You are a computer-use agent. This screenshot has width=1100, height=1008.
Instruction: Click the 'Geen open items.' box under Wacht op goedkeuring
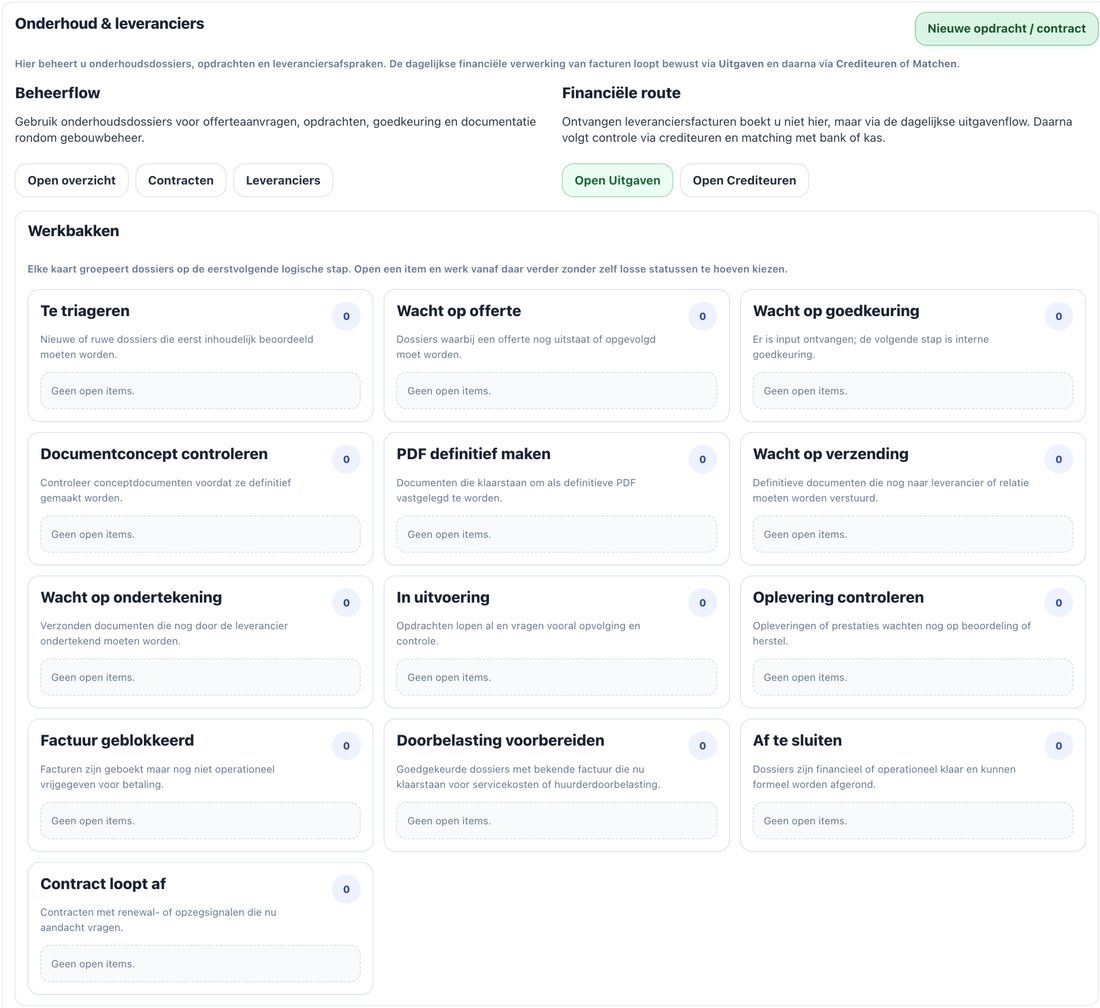[913, 391]
